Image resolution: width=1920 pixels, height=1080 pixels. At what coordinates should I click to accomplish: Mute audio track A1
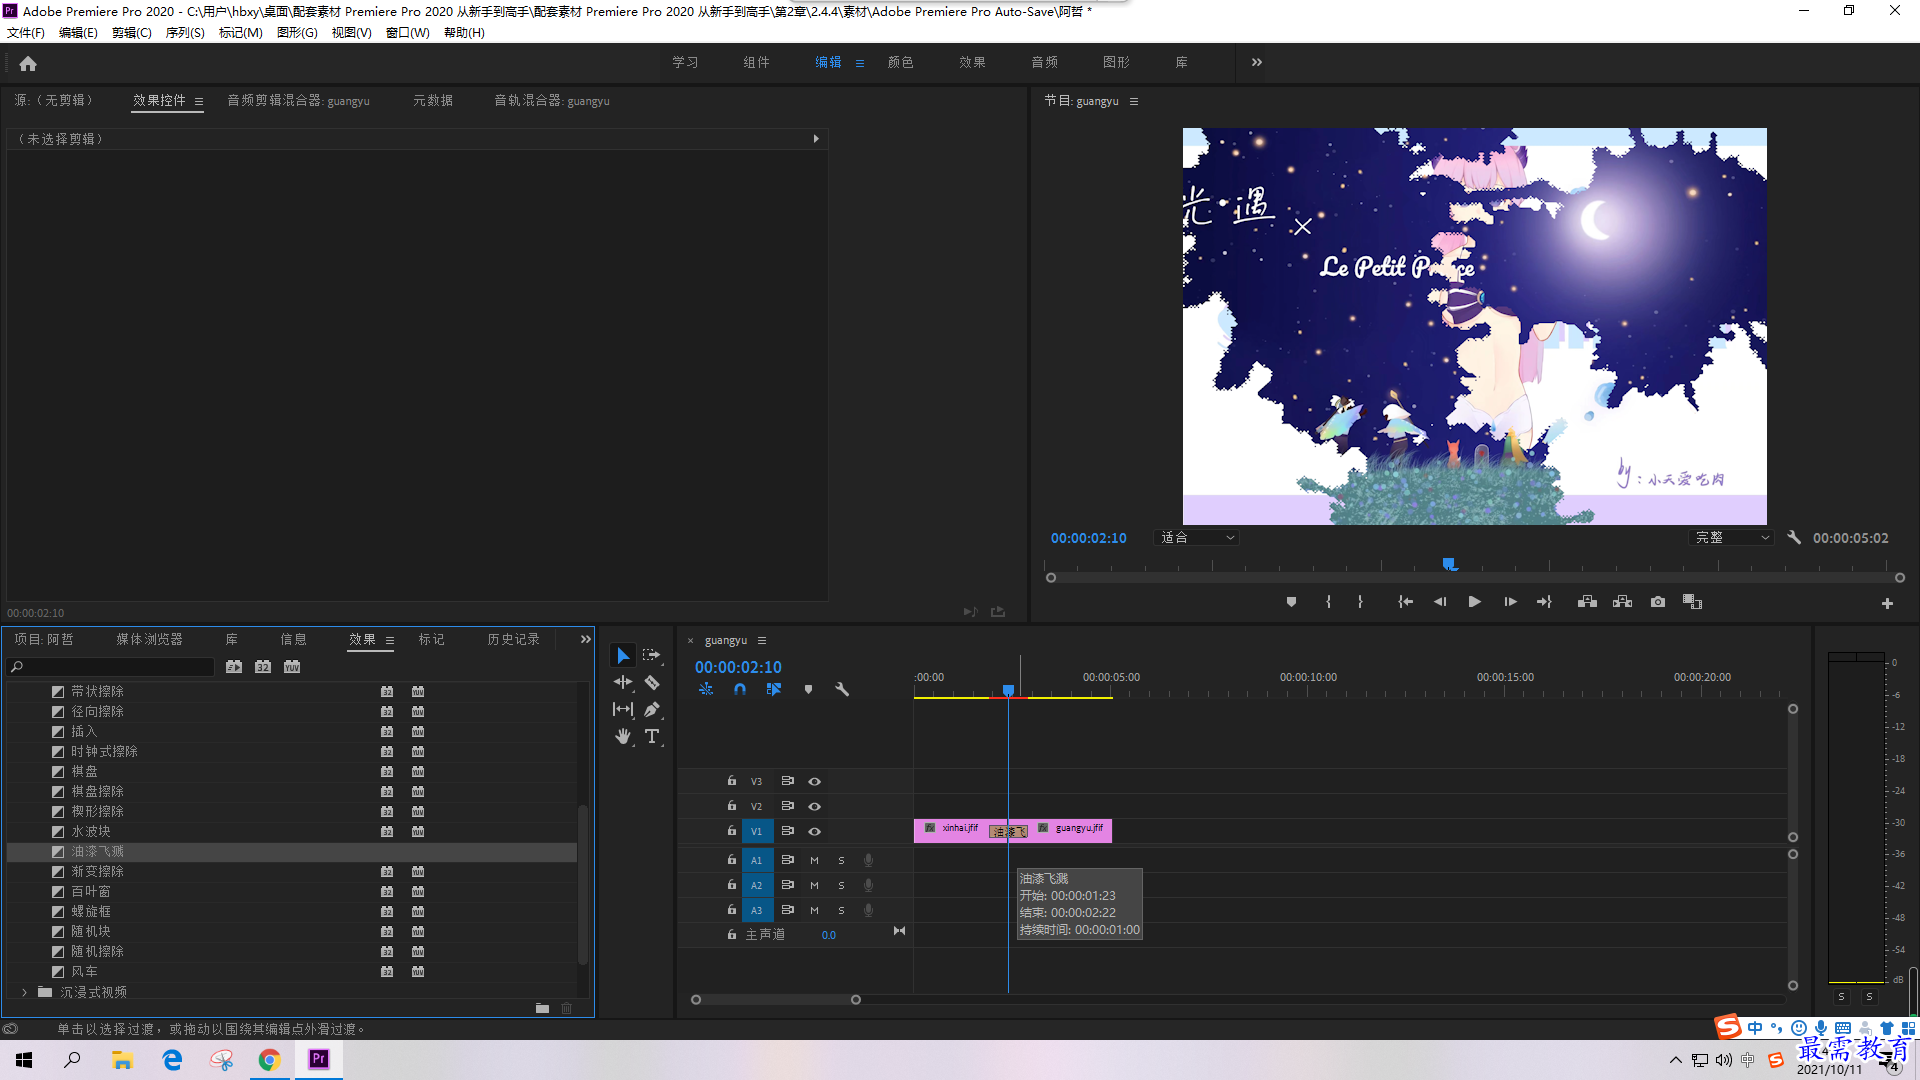[814, 860]
